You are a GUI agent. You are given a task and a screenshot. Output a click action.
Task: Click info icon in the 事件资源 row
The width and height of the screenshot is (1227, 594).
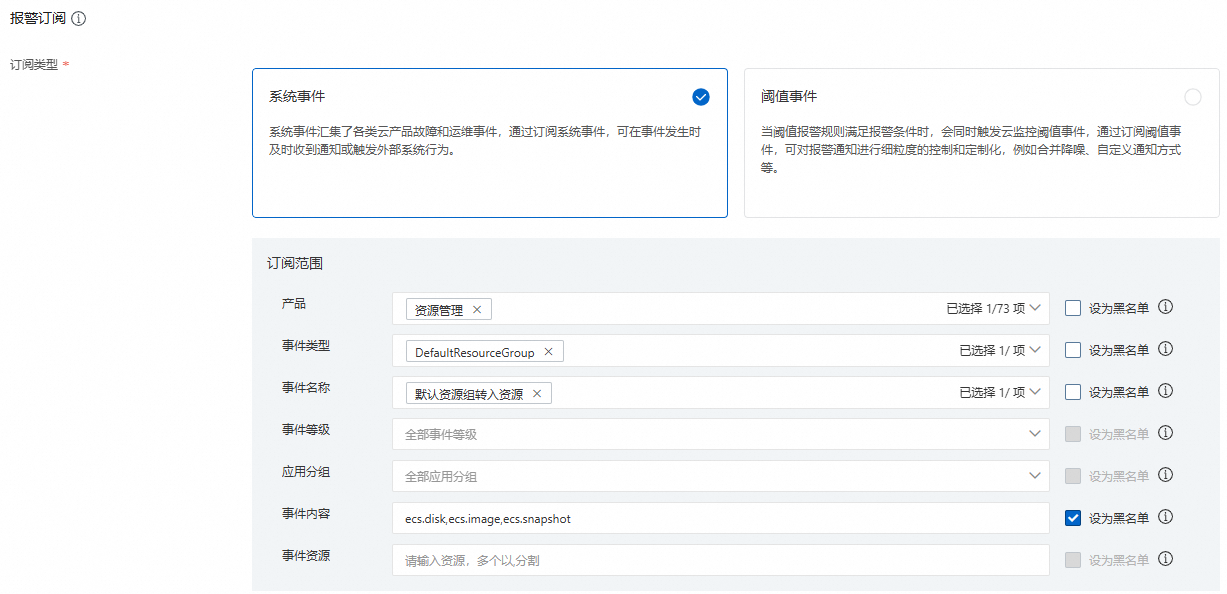1165,559
